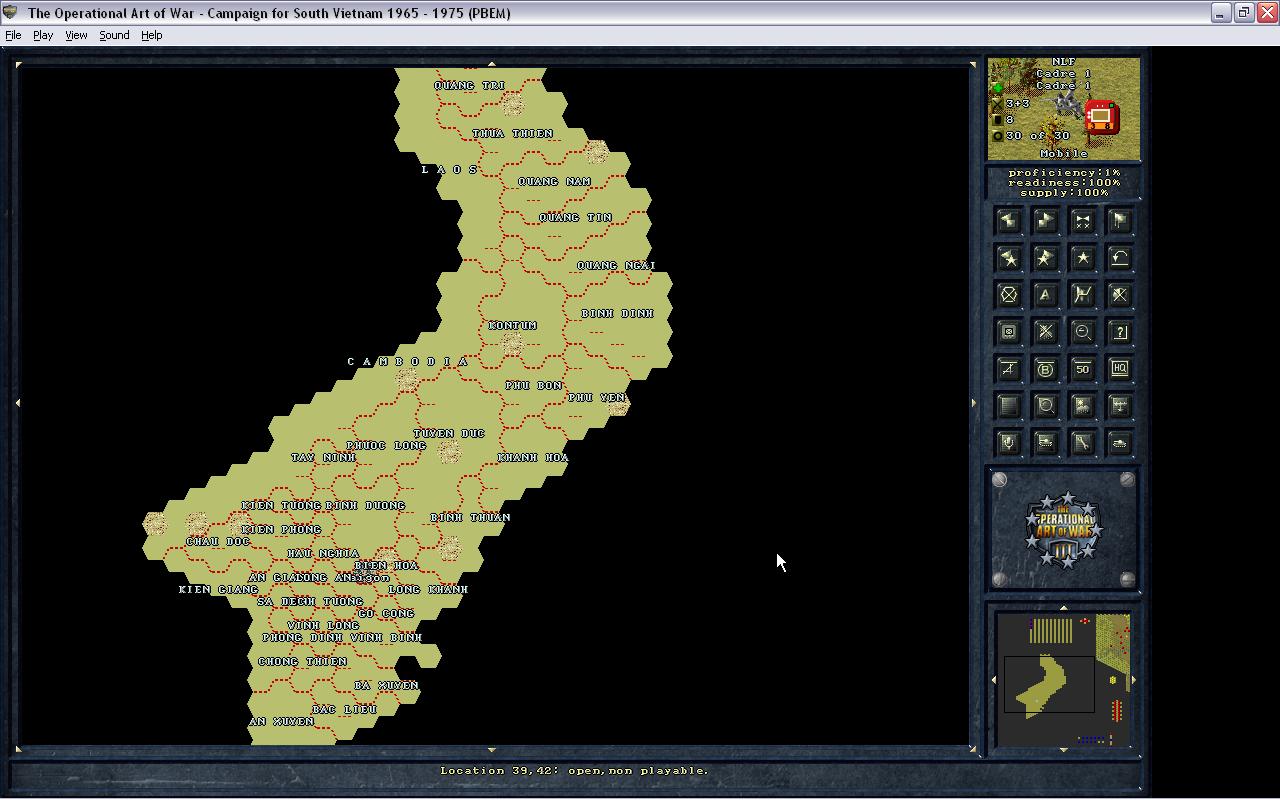Click the opposing flags button with X marks
The width and height of the screenshot is (1280, 800).
(x=1082, y=221)
